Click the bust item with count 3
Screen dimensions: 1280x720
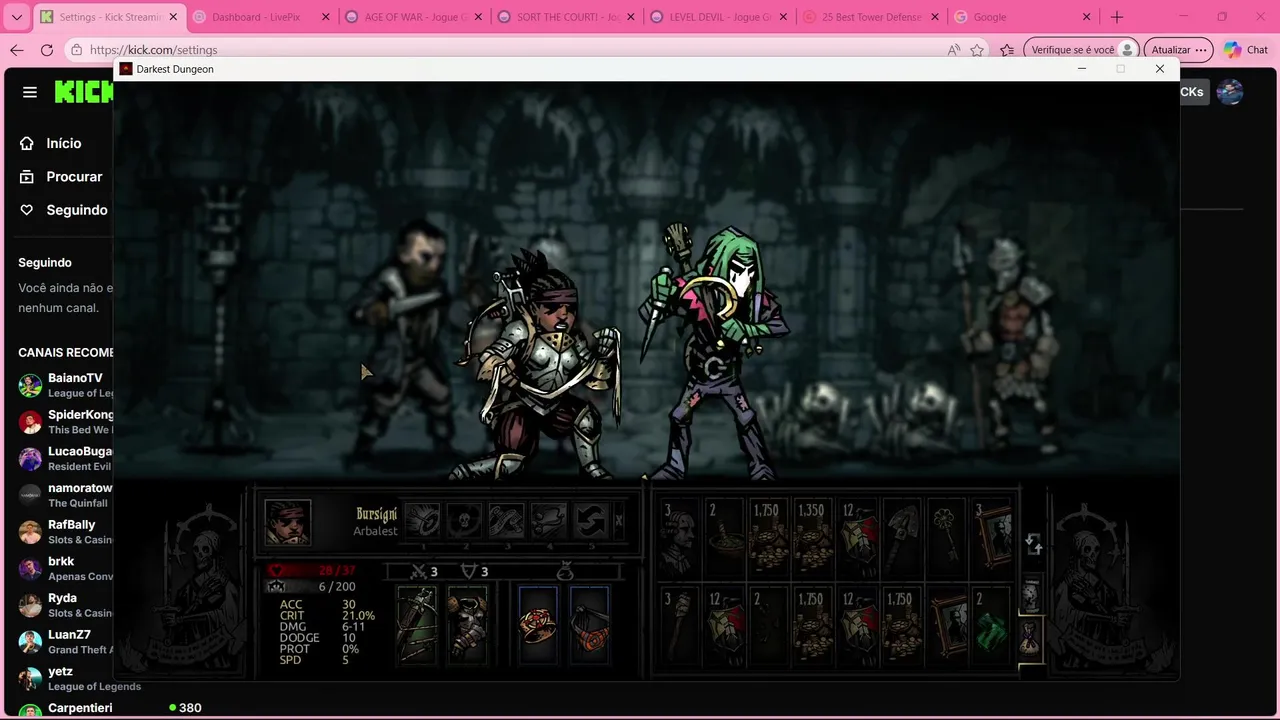pyautogui.click(x=680, y=539)
